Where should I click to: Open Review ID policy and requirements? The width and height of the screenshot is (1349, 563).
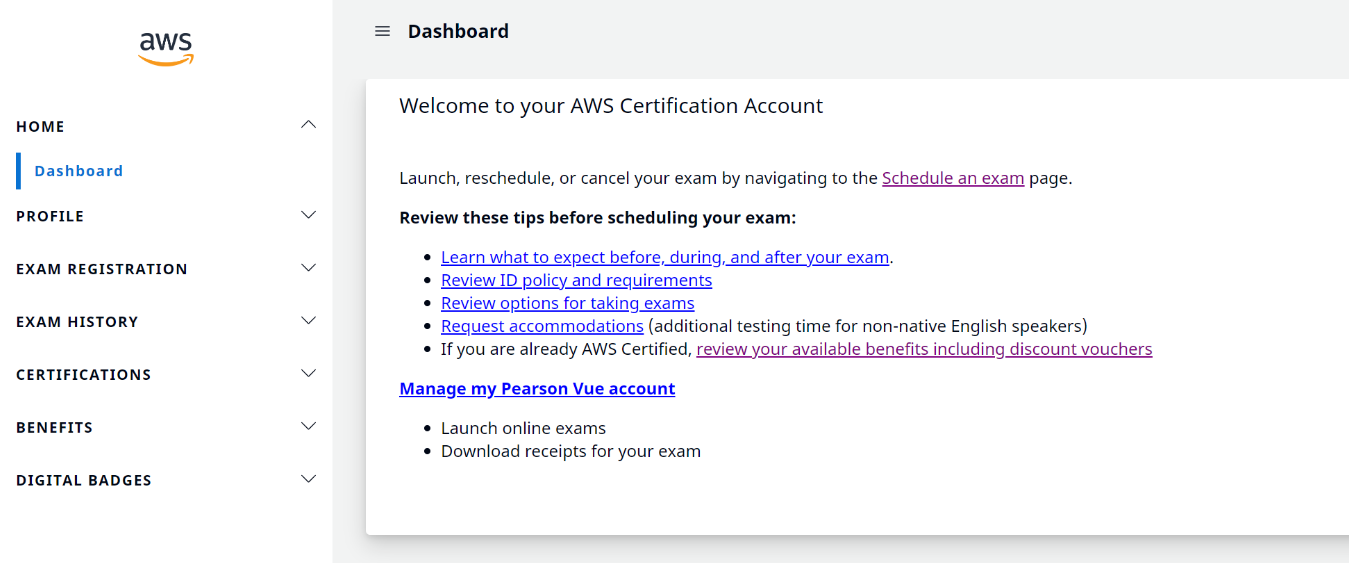click(x=576, y=280)
